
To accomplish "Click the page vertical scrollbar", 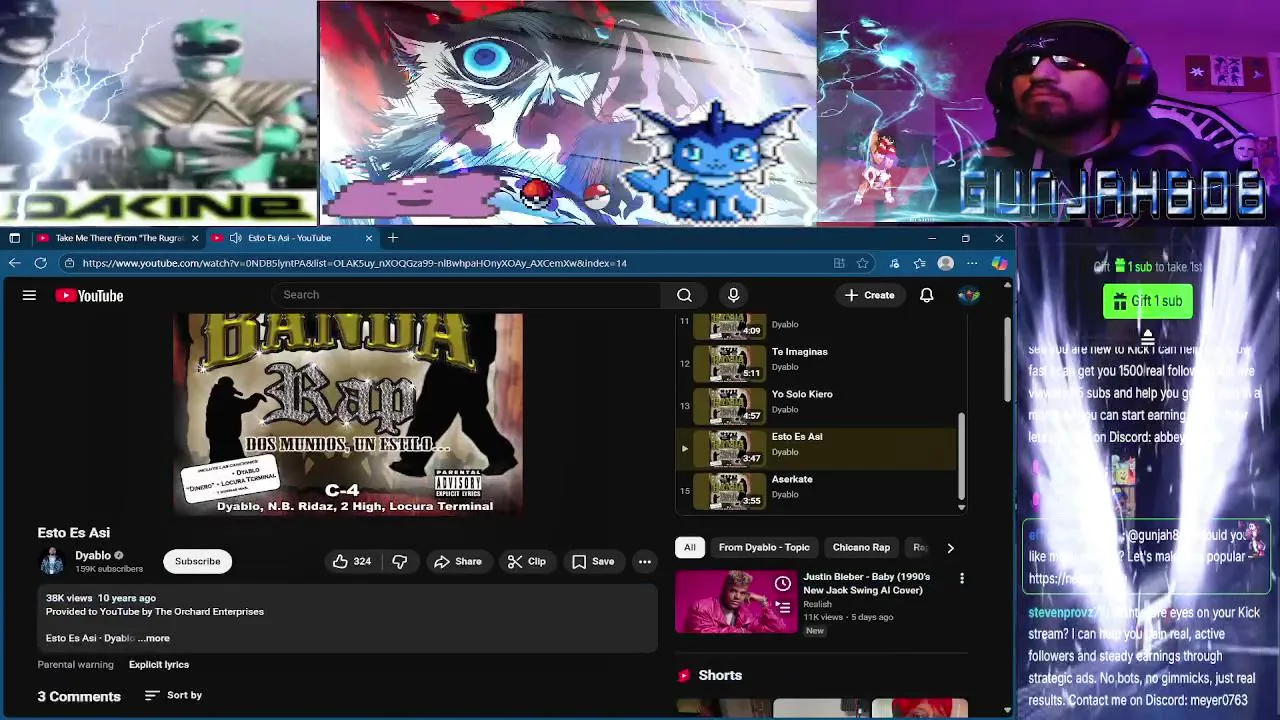I will 1007,362.
